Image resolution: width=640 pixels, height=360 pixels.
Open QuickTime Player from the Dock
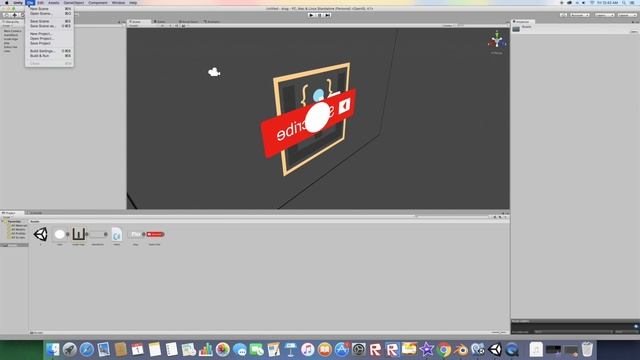512,349
